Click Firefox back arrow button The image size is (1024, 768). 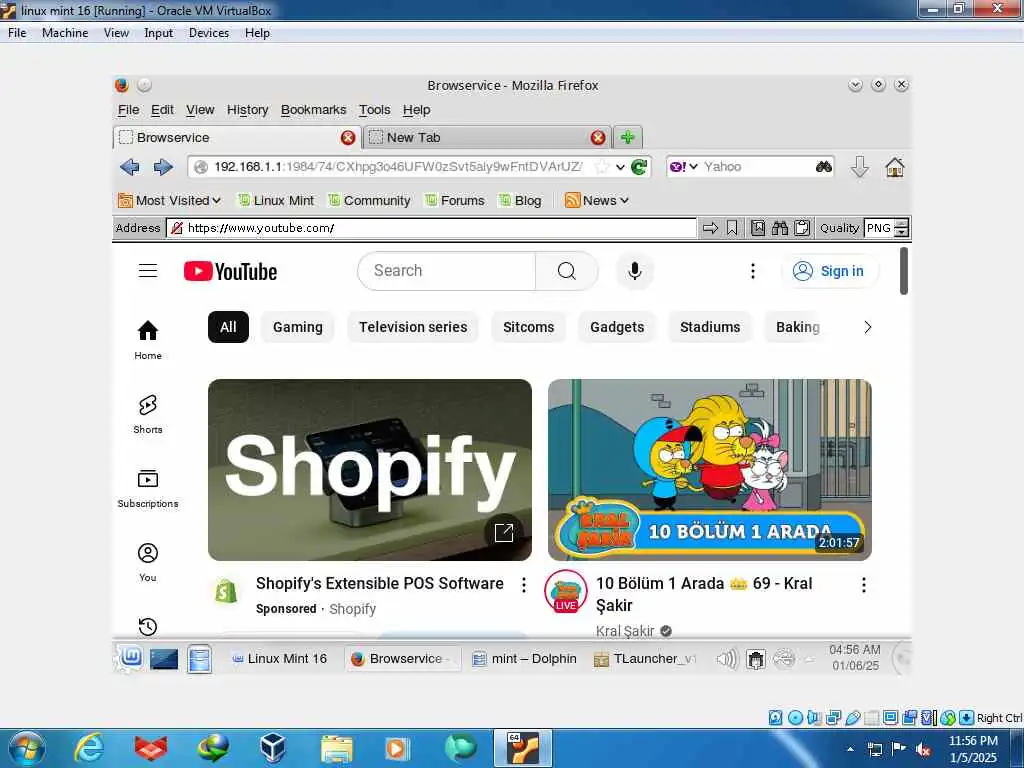pyautogui.click(x=129, y=167)
